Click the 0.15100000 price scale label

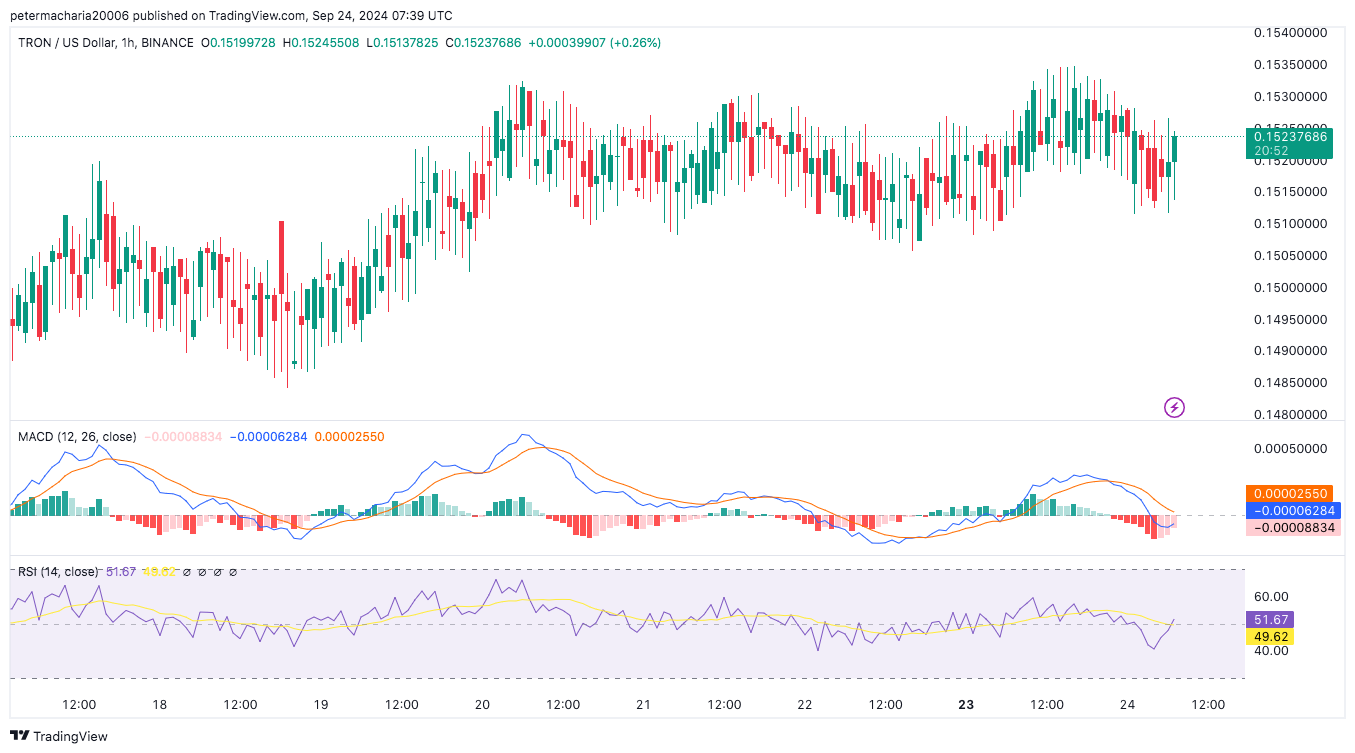coord(1290,224)
